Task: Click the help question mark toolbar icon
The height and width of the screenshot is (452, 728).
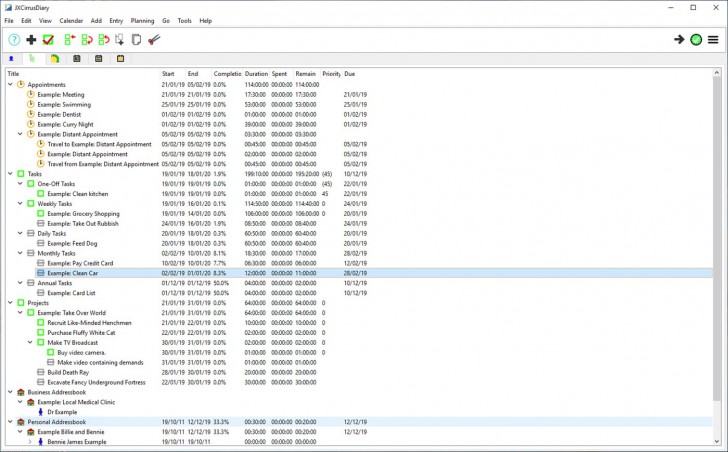Action: coord(14,40)
